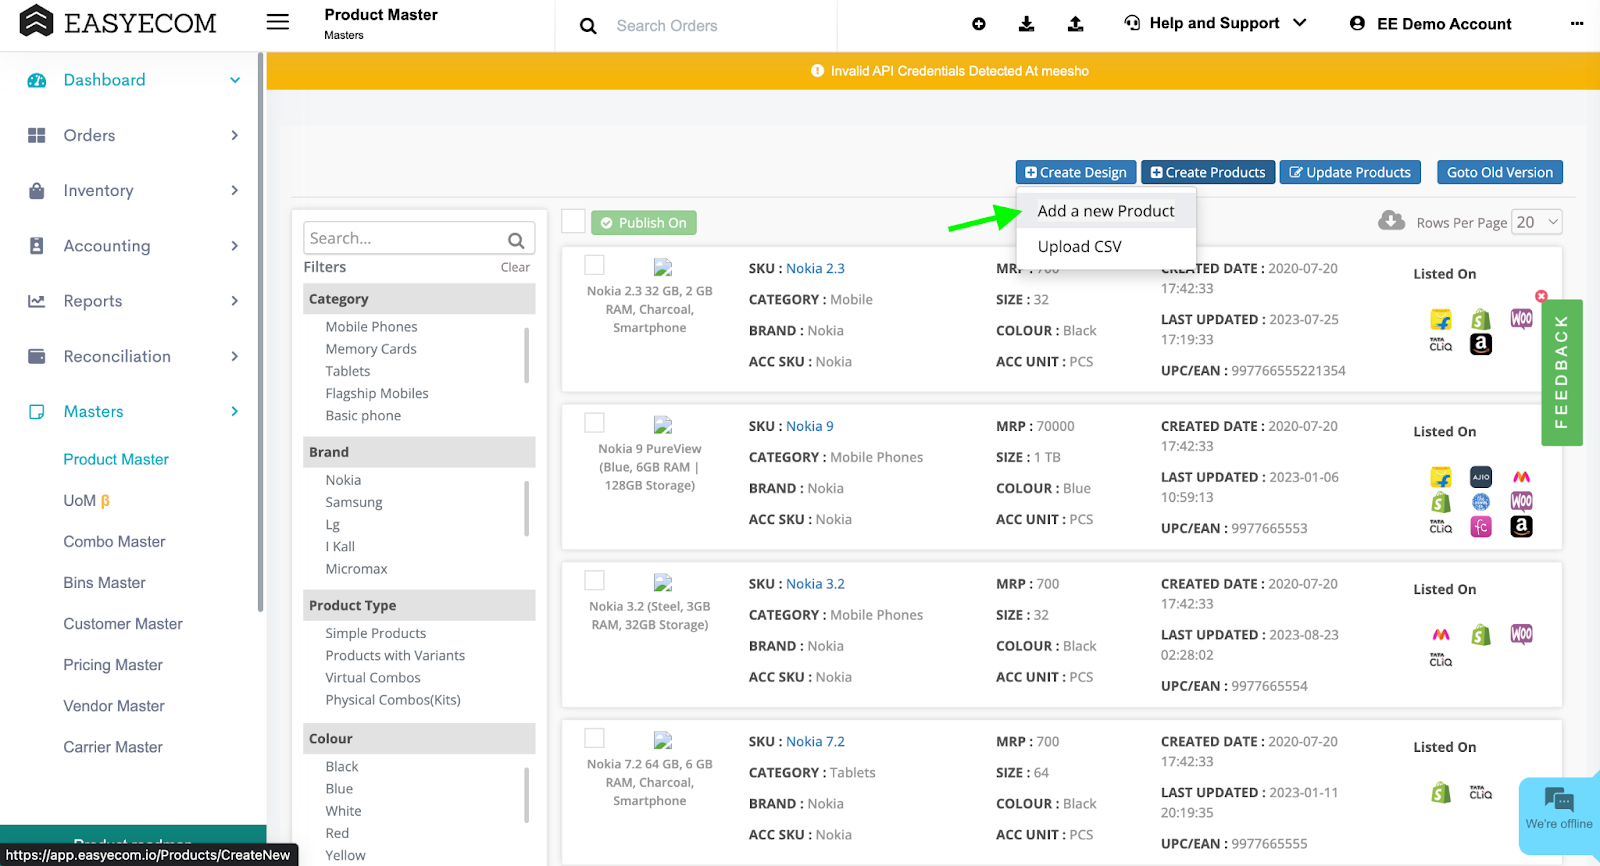Viewport: 1600px width, 866px height.
Task: Click the Create Design button
Action: click(x=1076, y=172)
